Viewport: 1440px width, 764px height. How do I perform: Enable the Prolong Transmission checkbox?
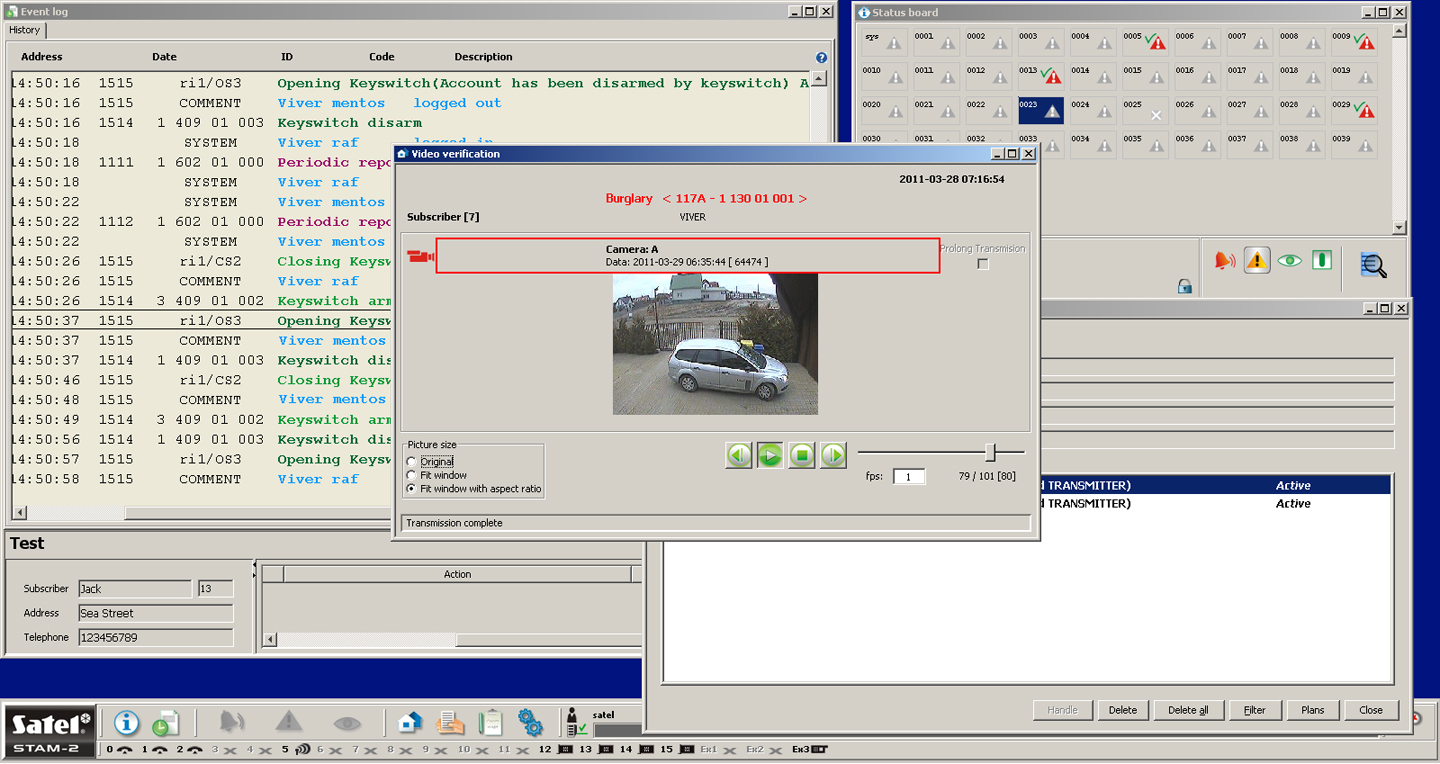[x=983, y=264]
